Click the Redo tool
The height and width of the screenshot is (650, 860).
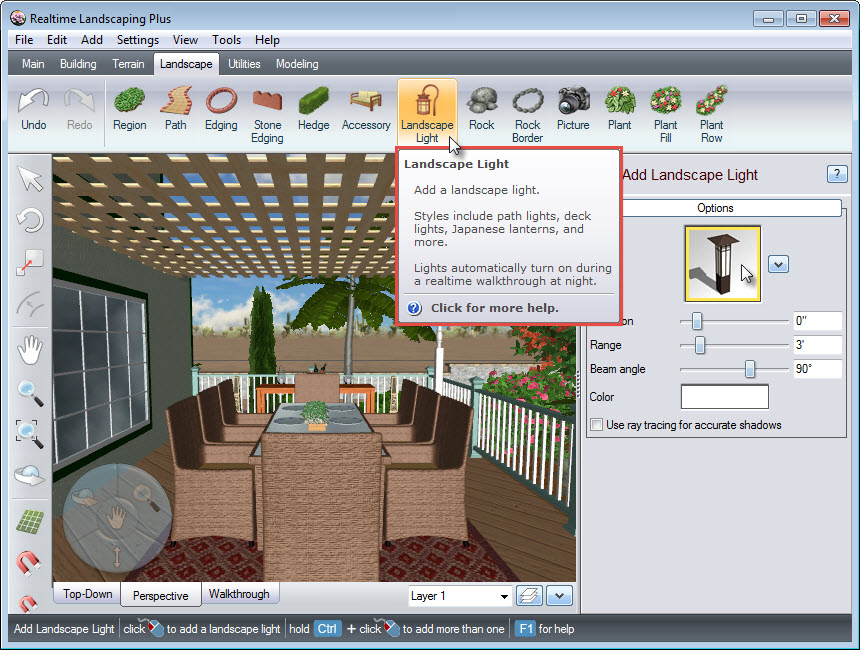(80, 110)
